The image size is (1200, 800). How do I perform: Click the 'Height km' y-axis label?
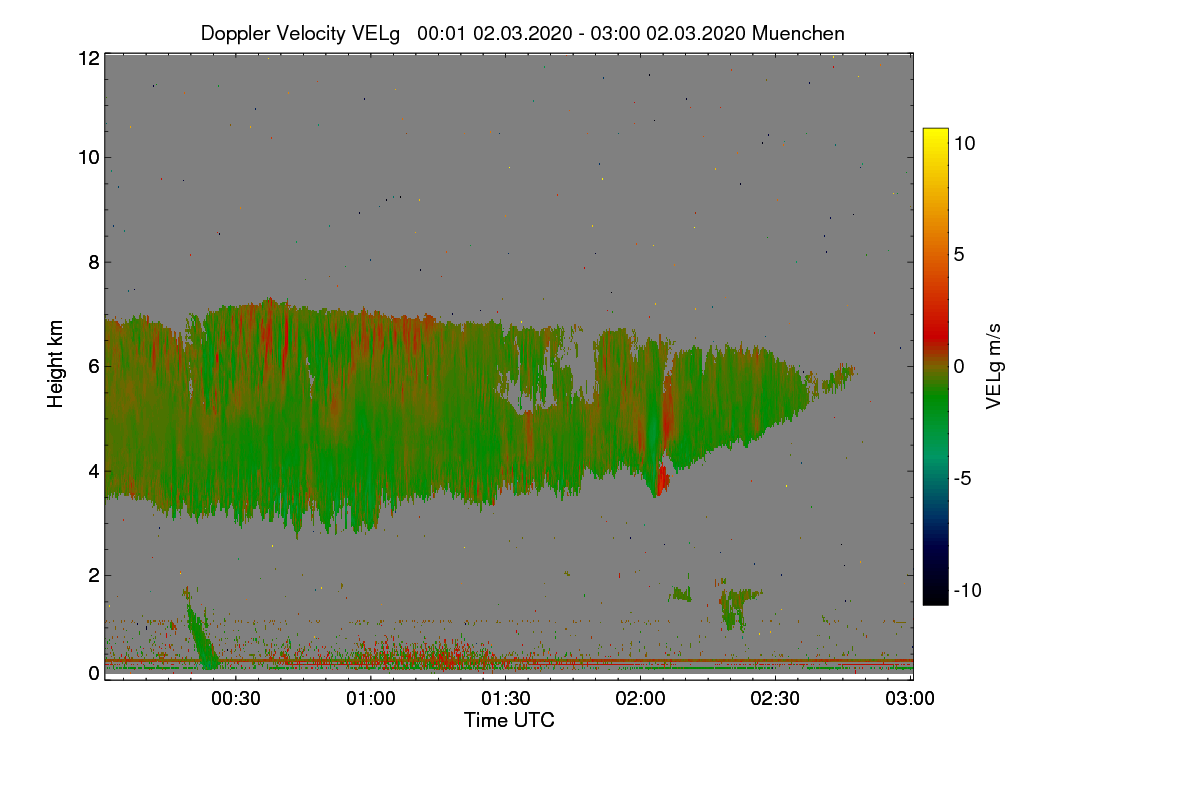pos(57,363)
